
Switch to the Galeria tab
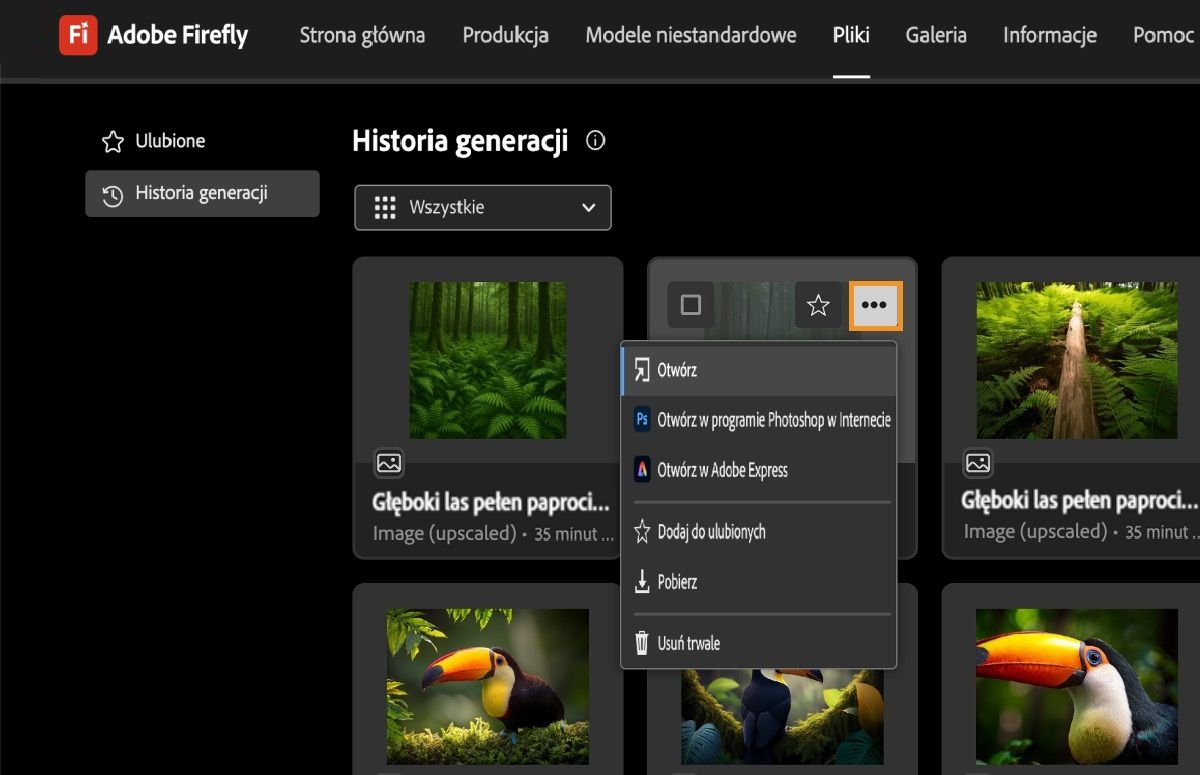coord(936,35)
